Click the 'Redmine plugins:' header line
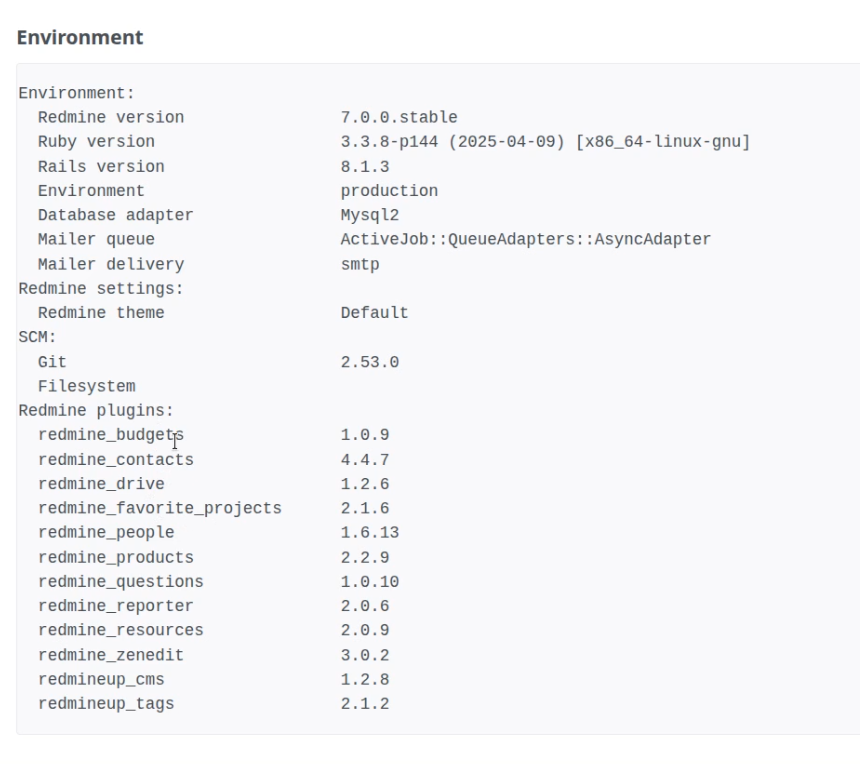 tap(96, 410)
